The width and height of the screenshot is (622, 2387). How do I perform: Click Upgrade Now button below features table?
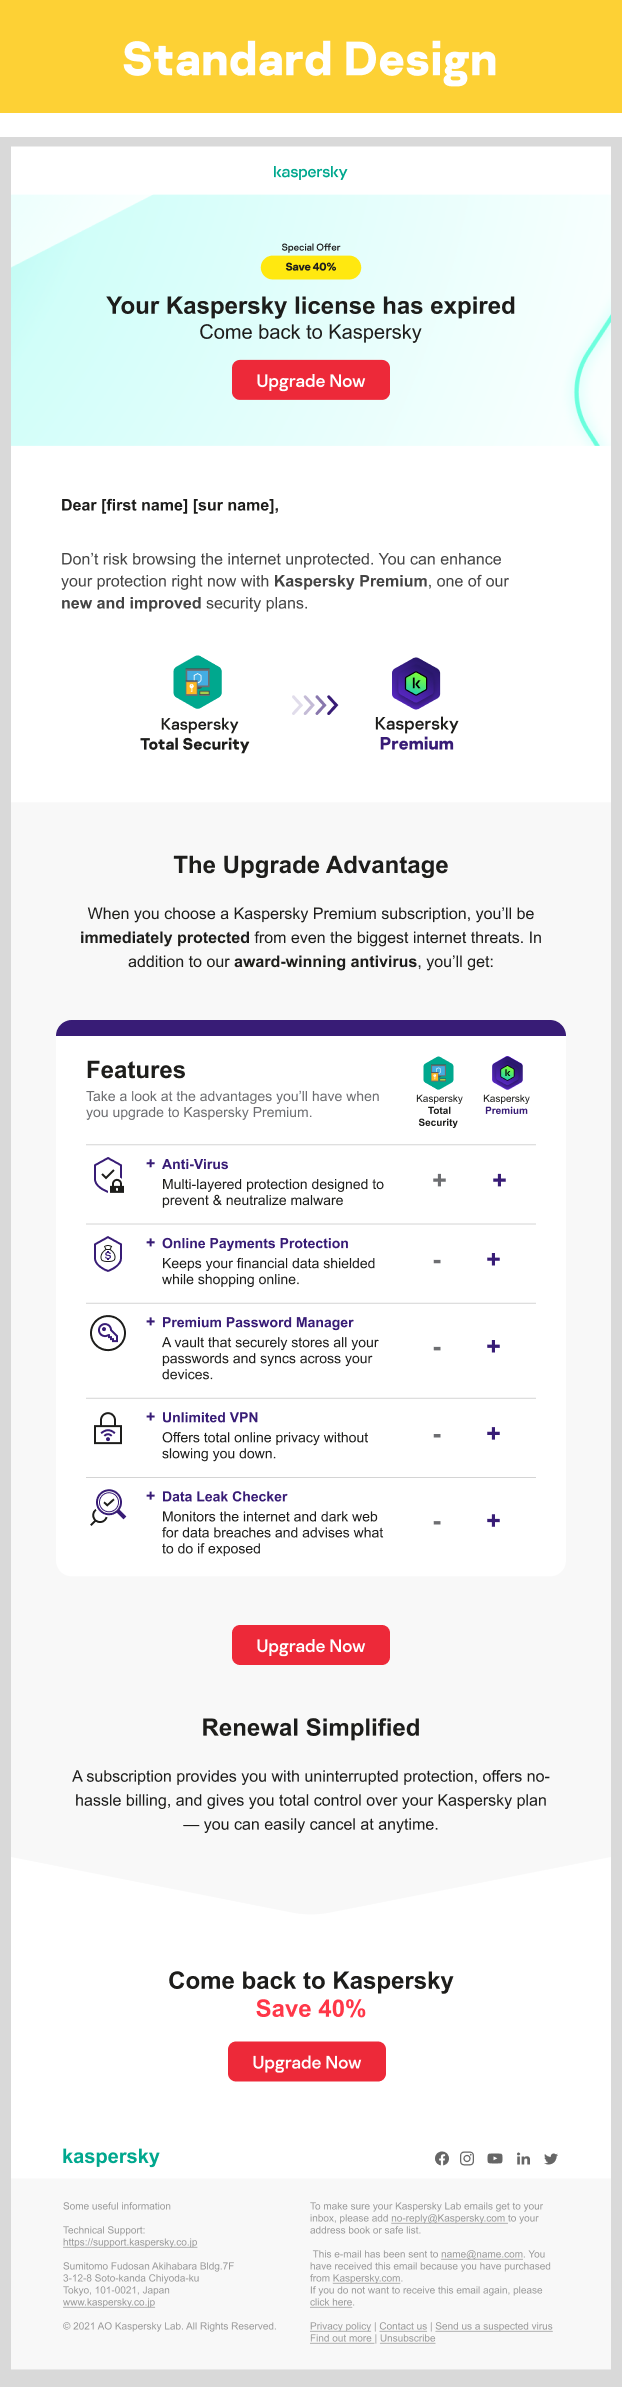311,1646
